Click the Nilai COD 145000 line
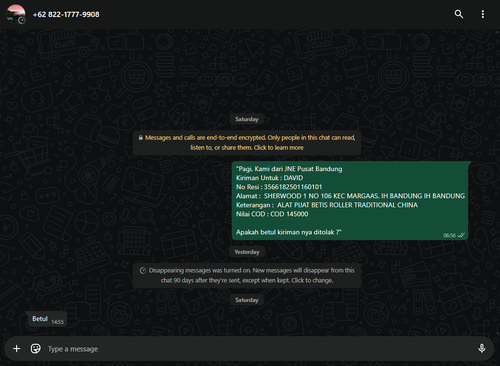The image size is (500, 366). click(272, 214)
